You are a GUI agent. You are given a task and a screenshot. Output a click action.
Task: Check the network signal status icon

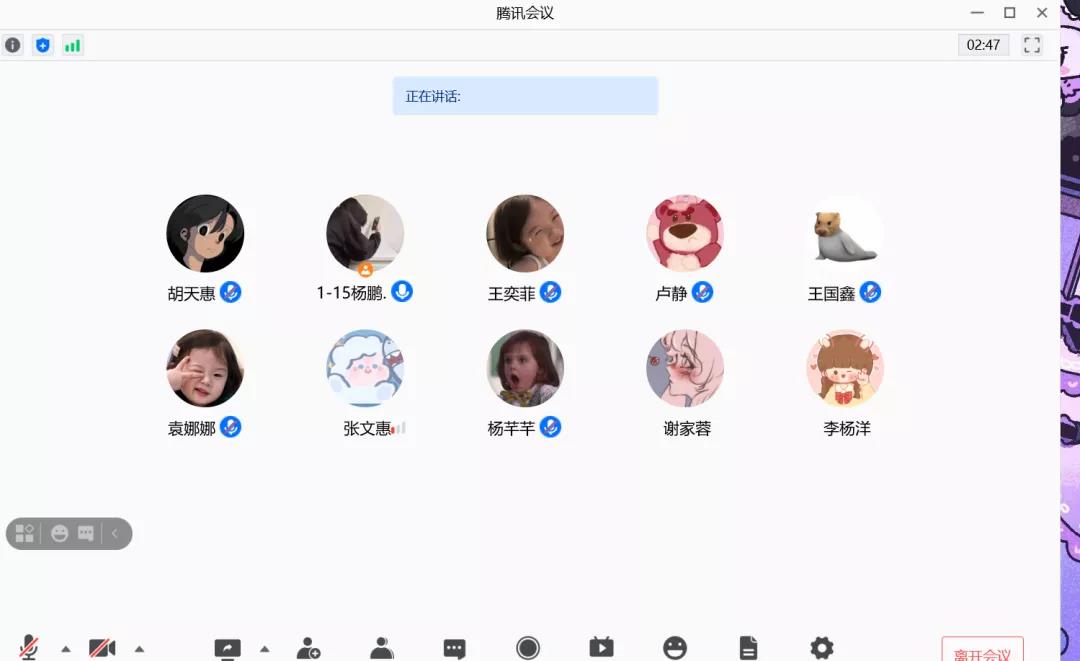72,45
